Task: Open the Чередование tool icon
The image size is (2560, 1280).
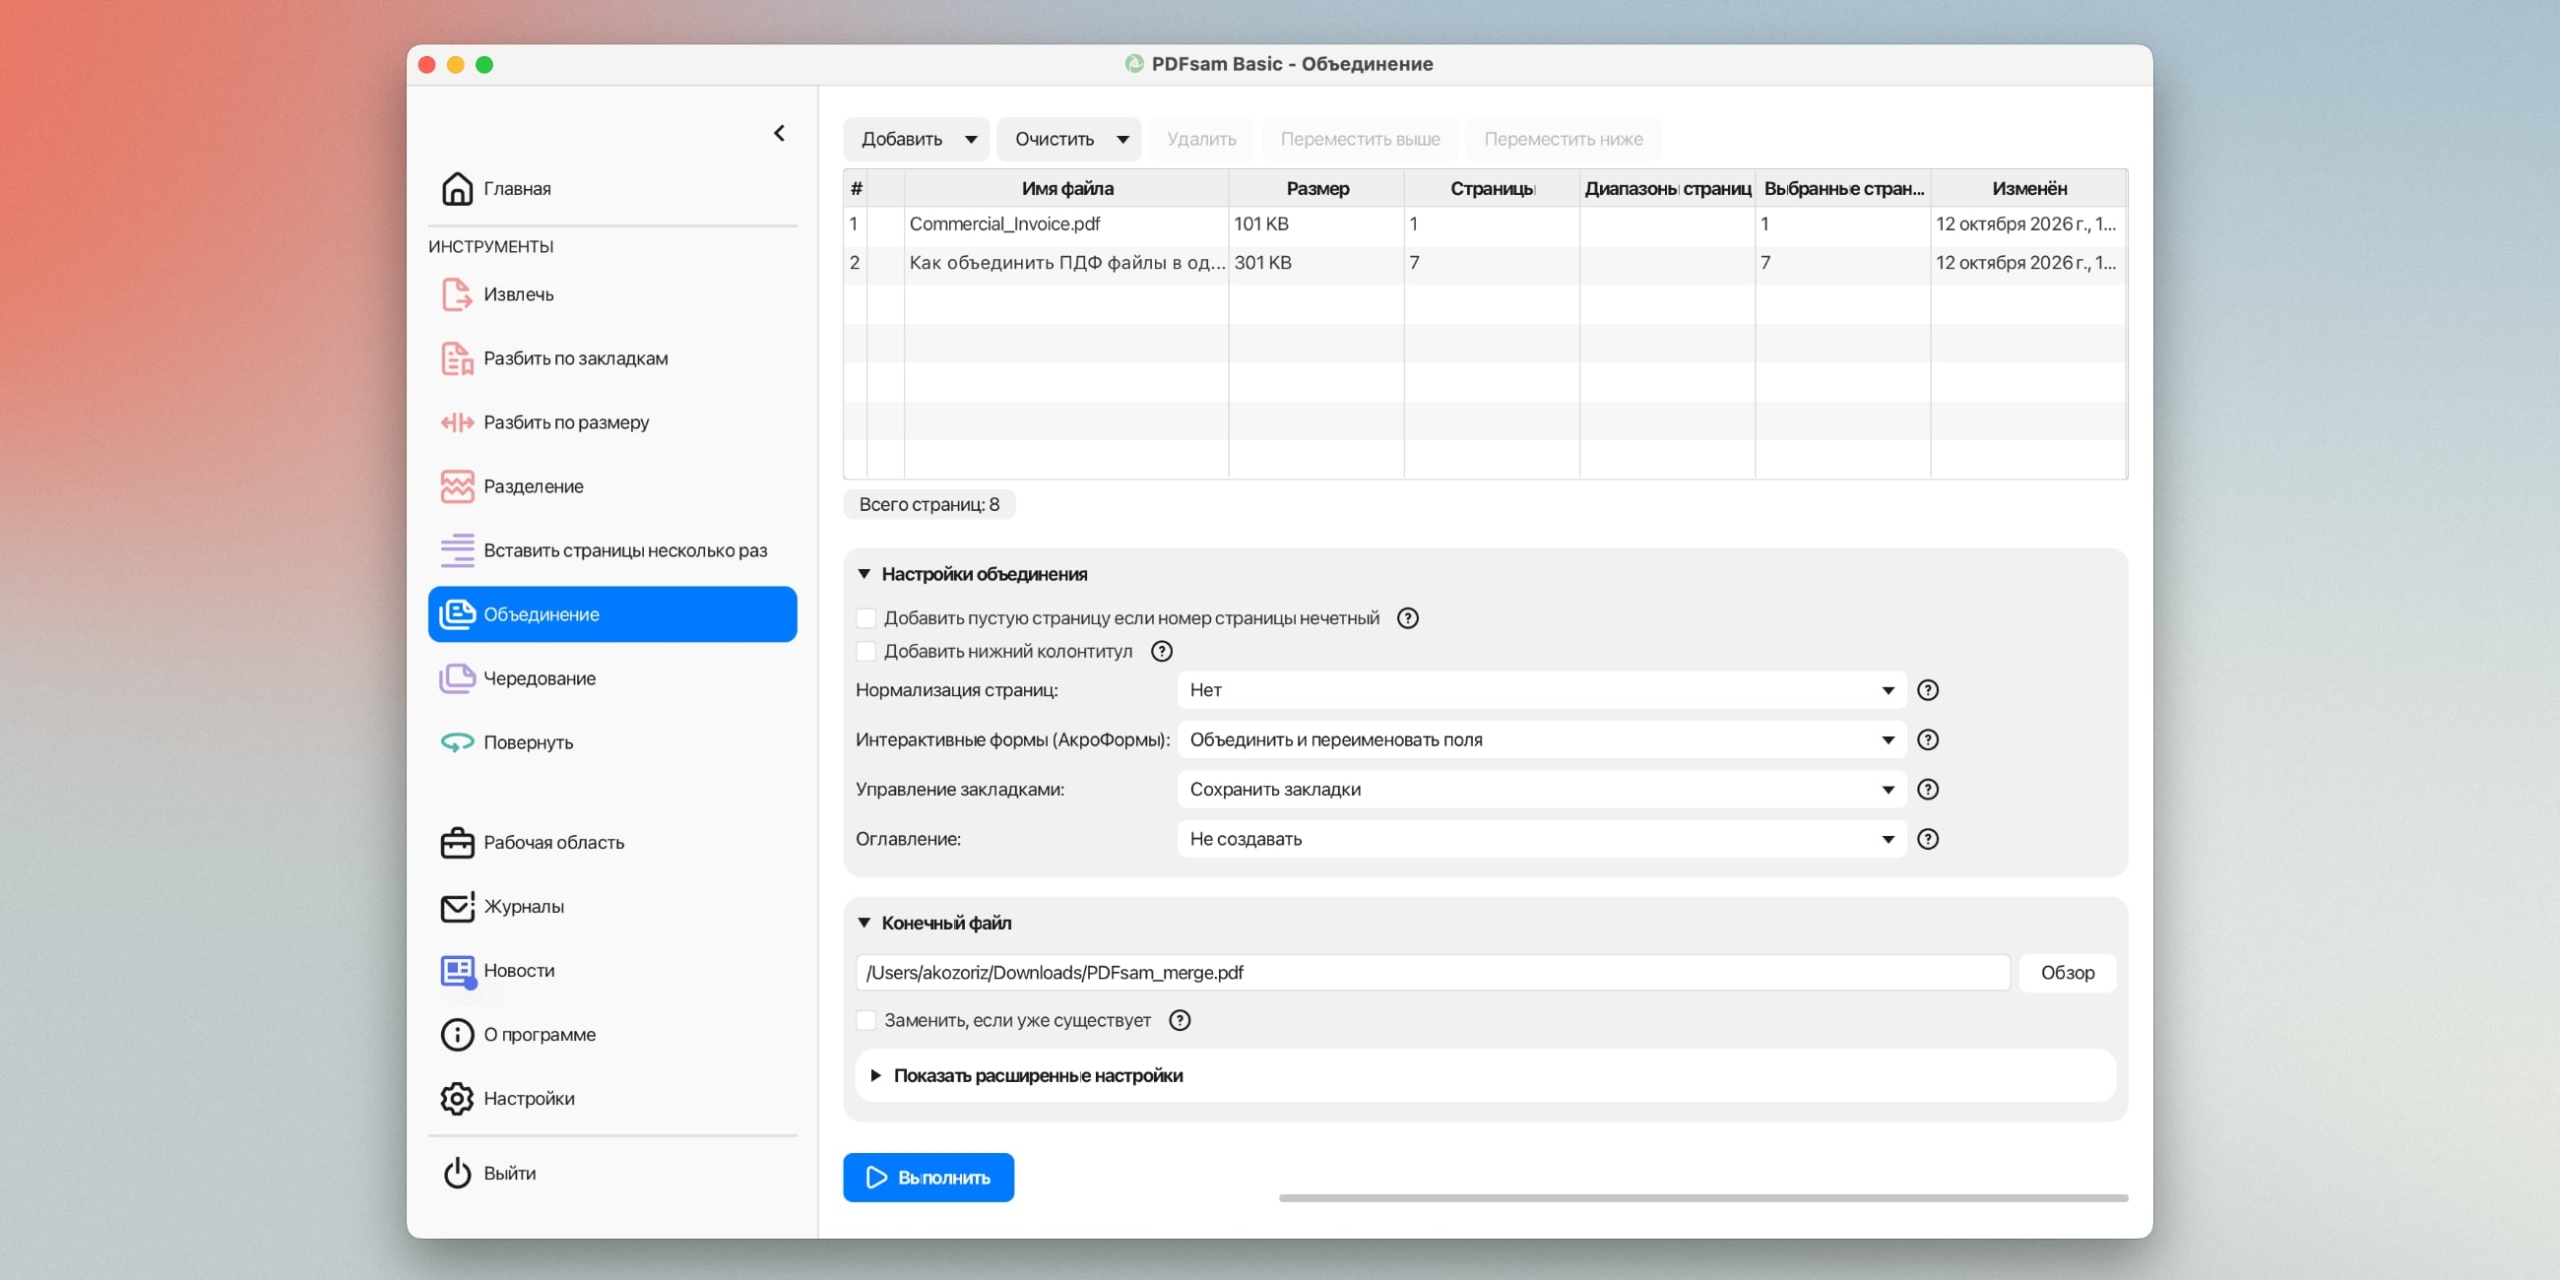Action: click(457, 678)
